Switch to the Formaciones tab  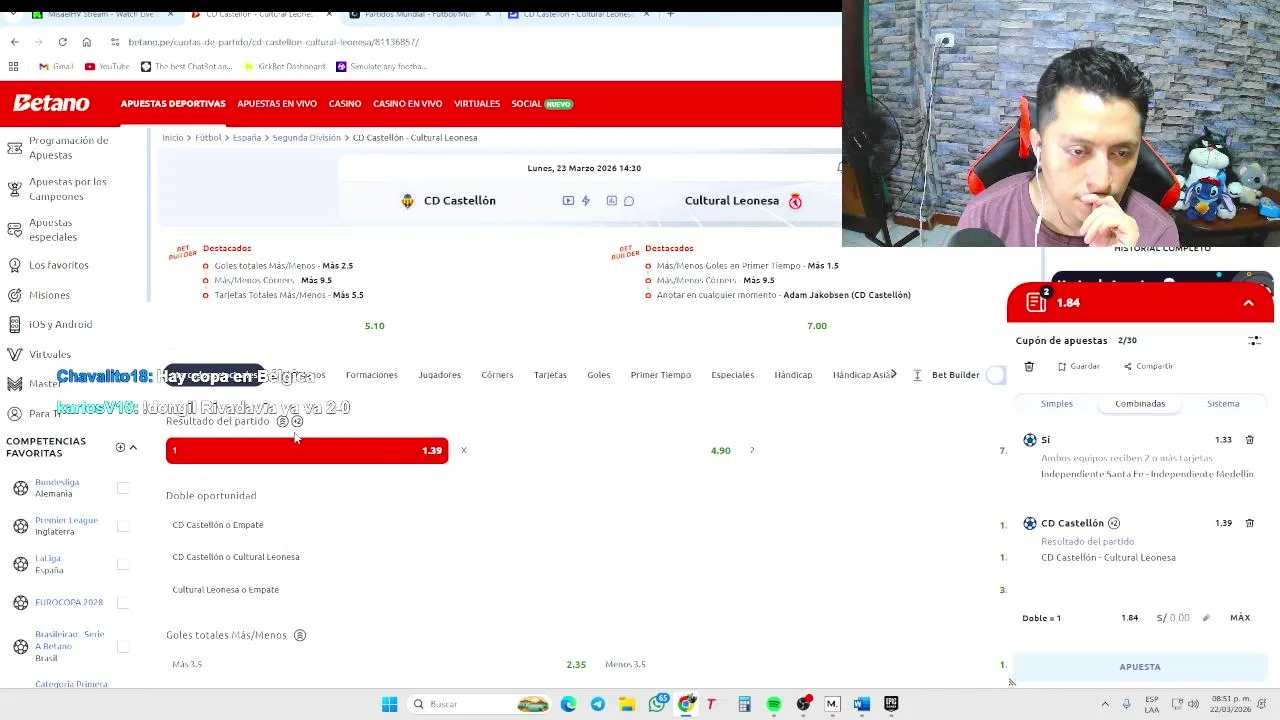(x=372, y=375)
